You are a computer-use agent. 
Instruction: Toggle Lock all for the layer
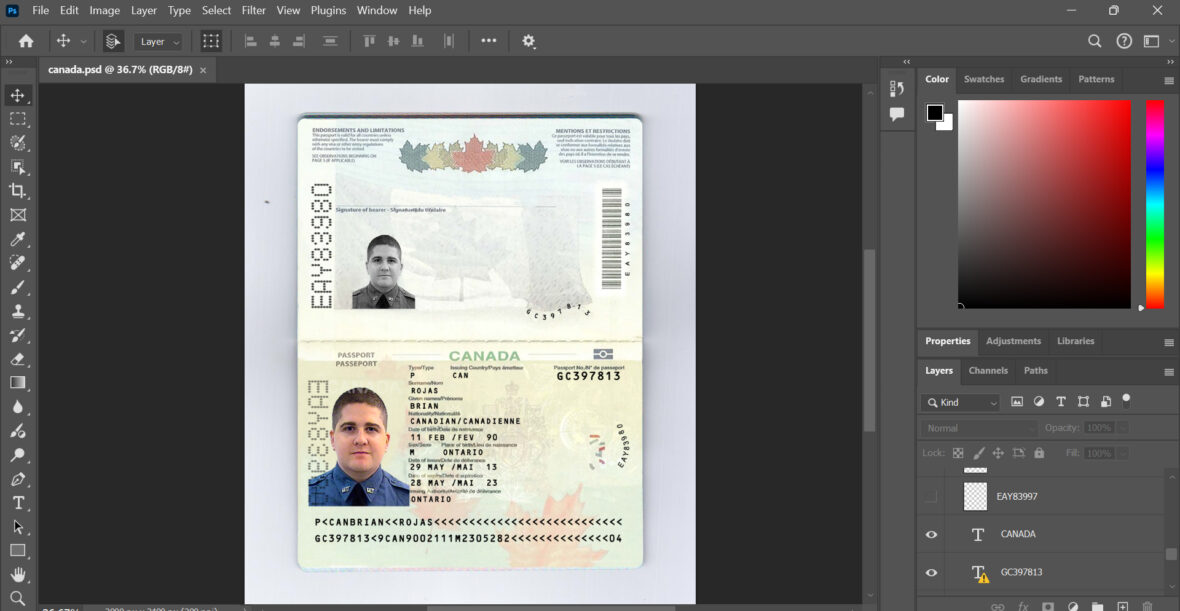(1039, 453)
